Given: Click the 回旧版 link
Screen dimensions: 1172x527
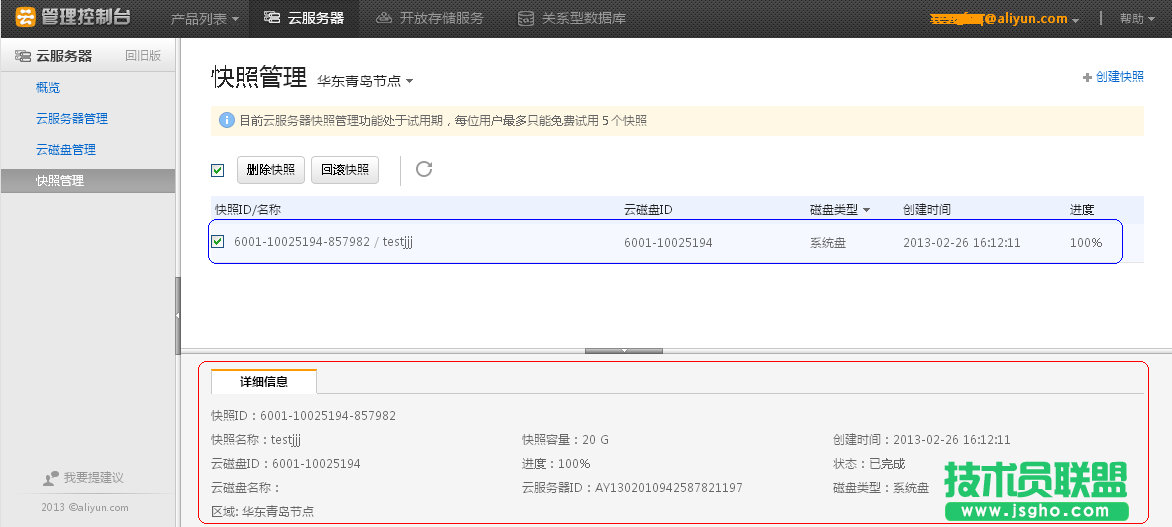Looking at the screenshot, I should point(143,55).
